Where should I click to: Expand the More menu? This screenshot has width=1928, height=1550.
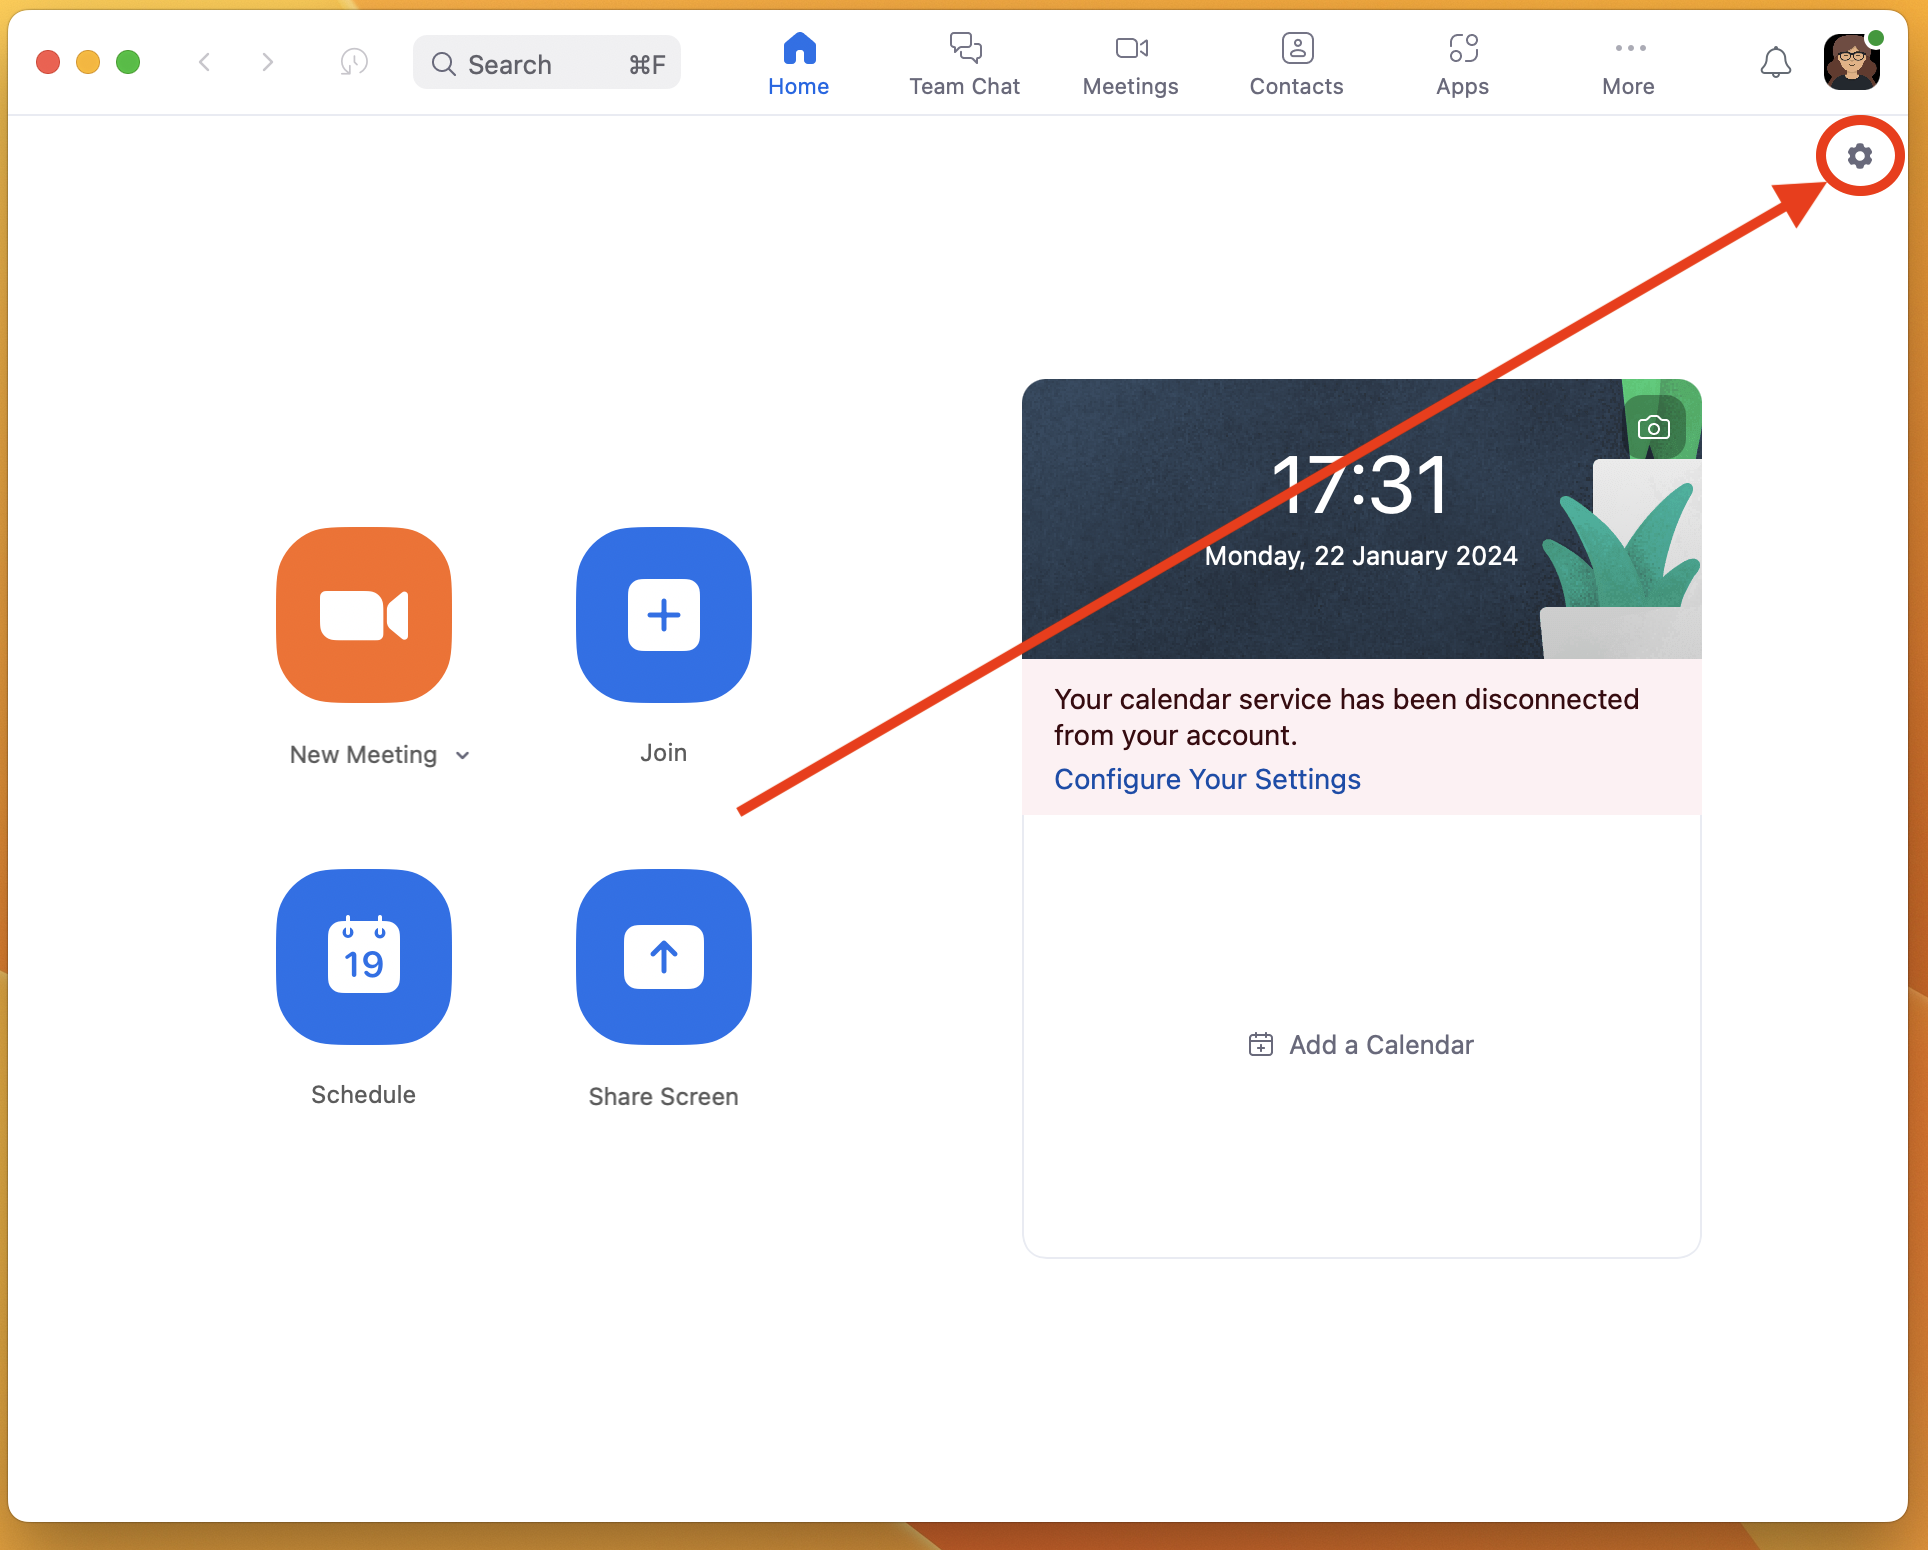[1627, 62]
